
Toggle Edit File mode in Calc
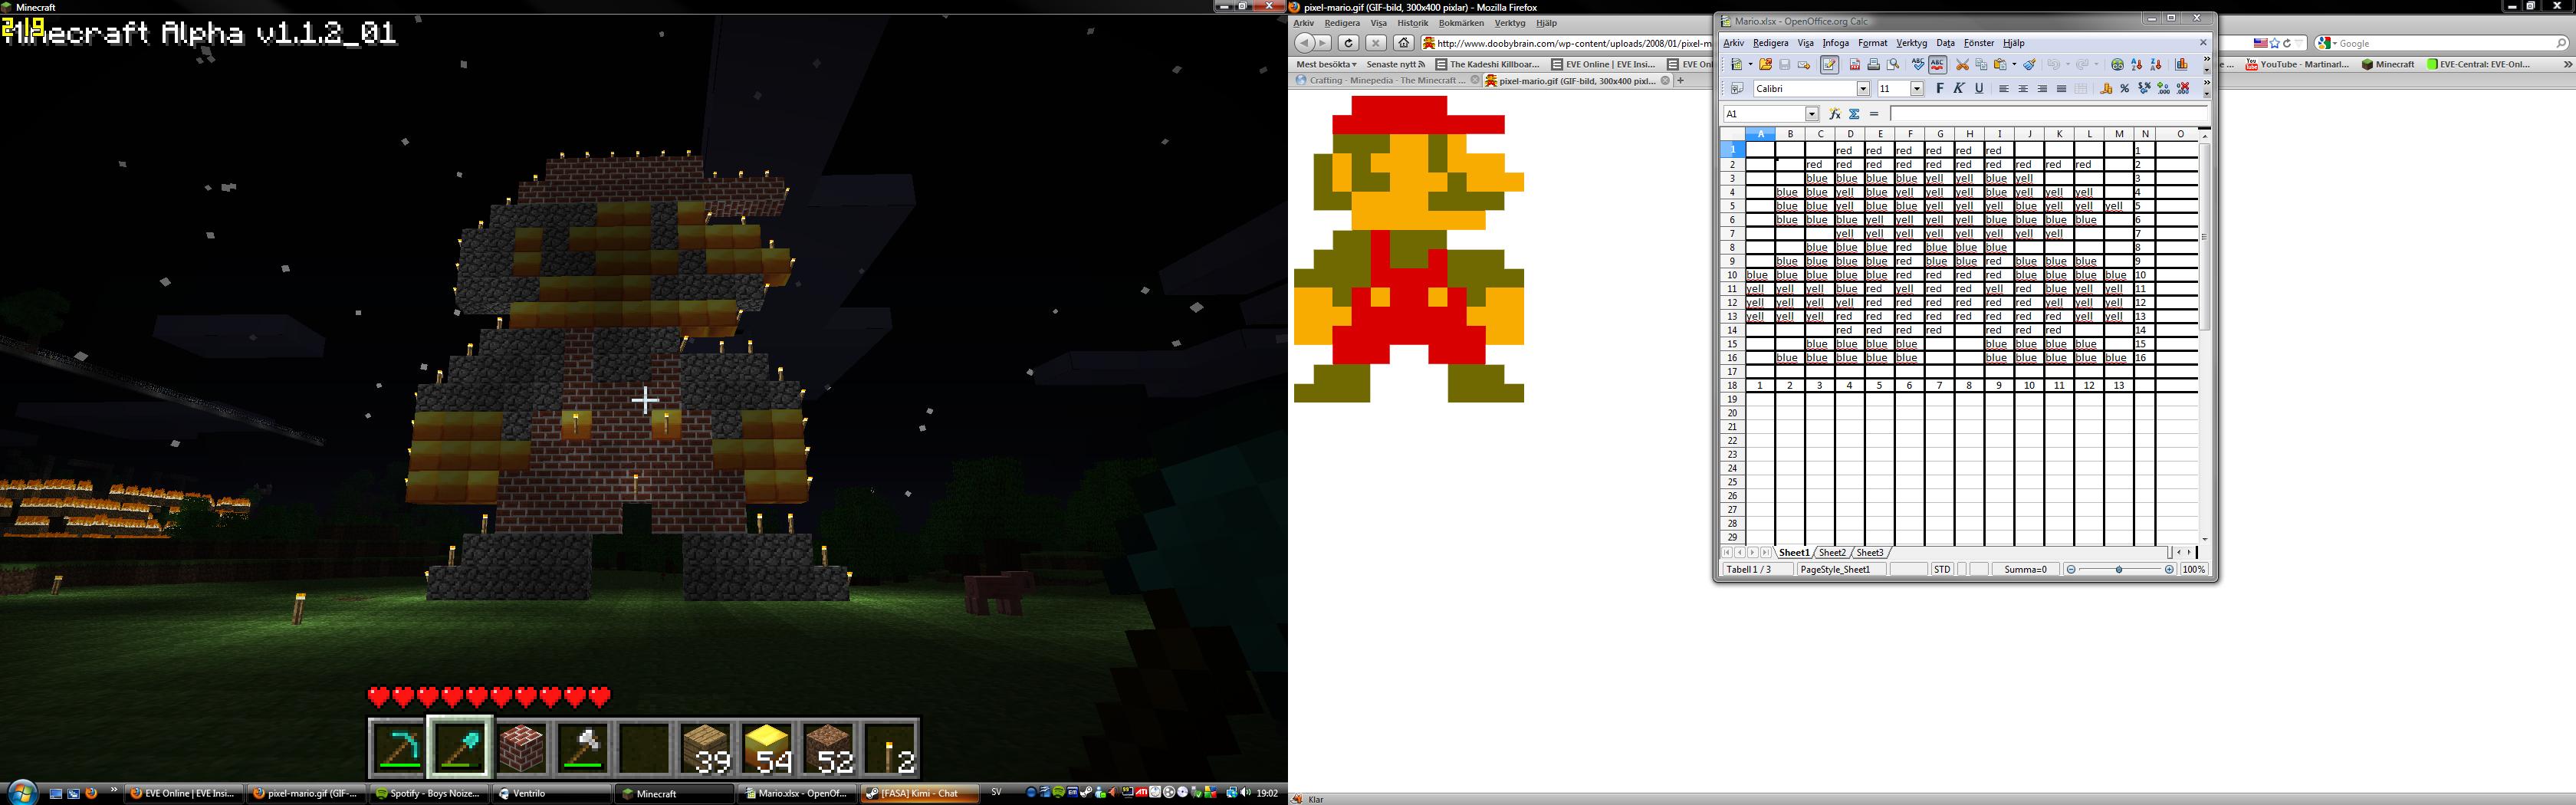1830,65
